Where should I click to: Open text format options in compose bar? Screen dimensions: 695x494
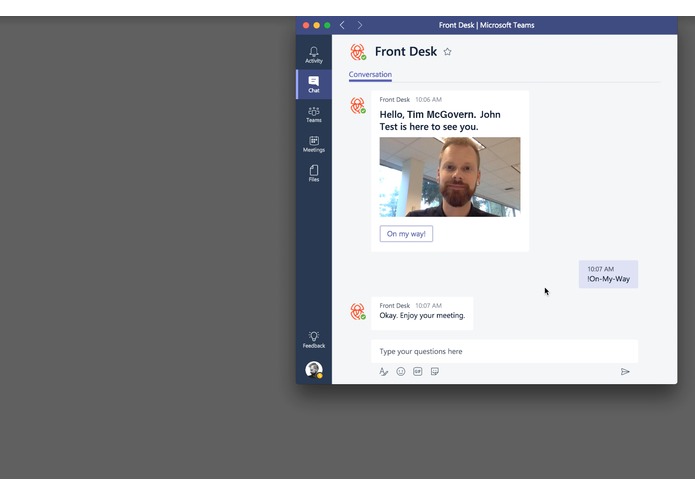click(x=383, y=372)
